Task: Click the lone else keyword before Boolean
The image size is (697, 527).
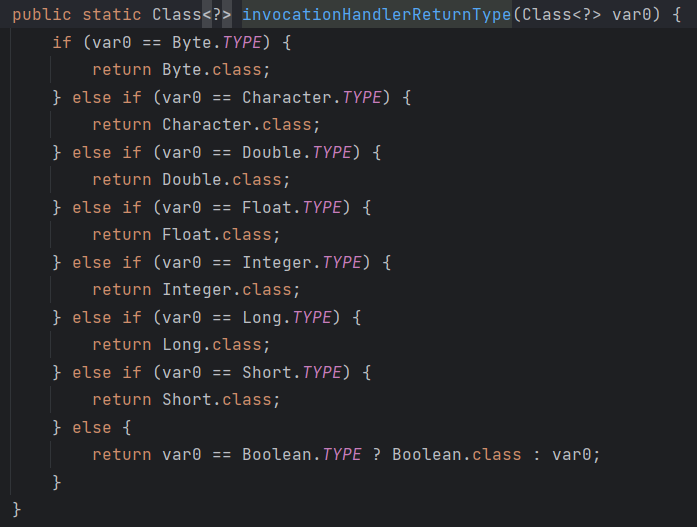Action: pyautogui.click(x=92, y=427)
